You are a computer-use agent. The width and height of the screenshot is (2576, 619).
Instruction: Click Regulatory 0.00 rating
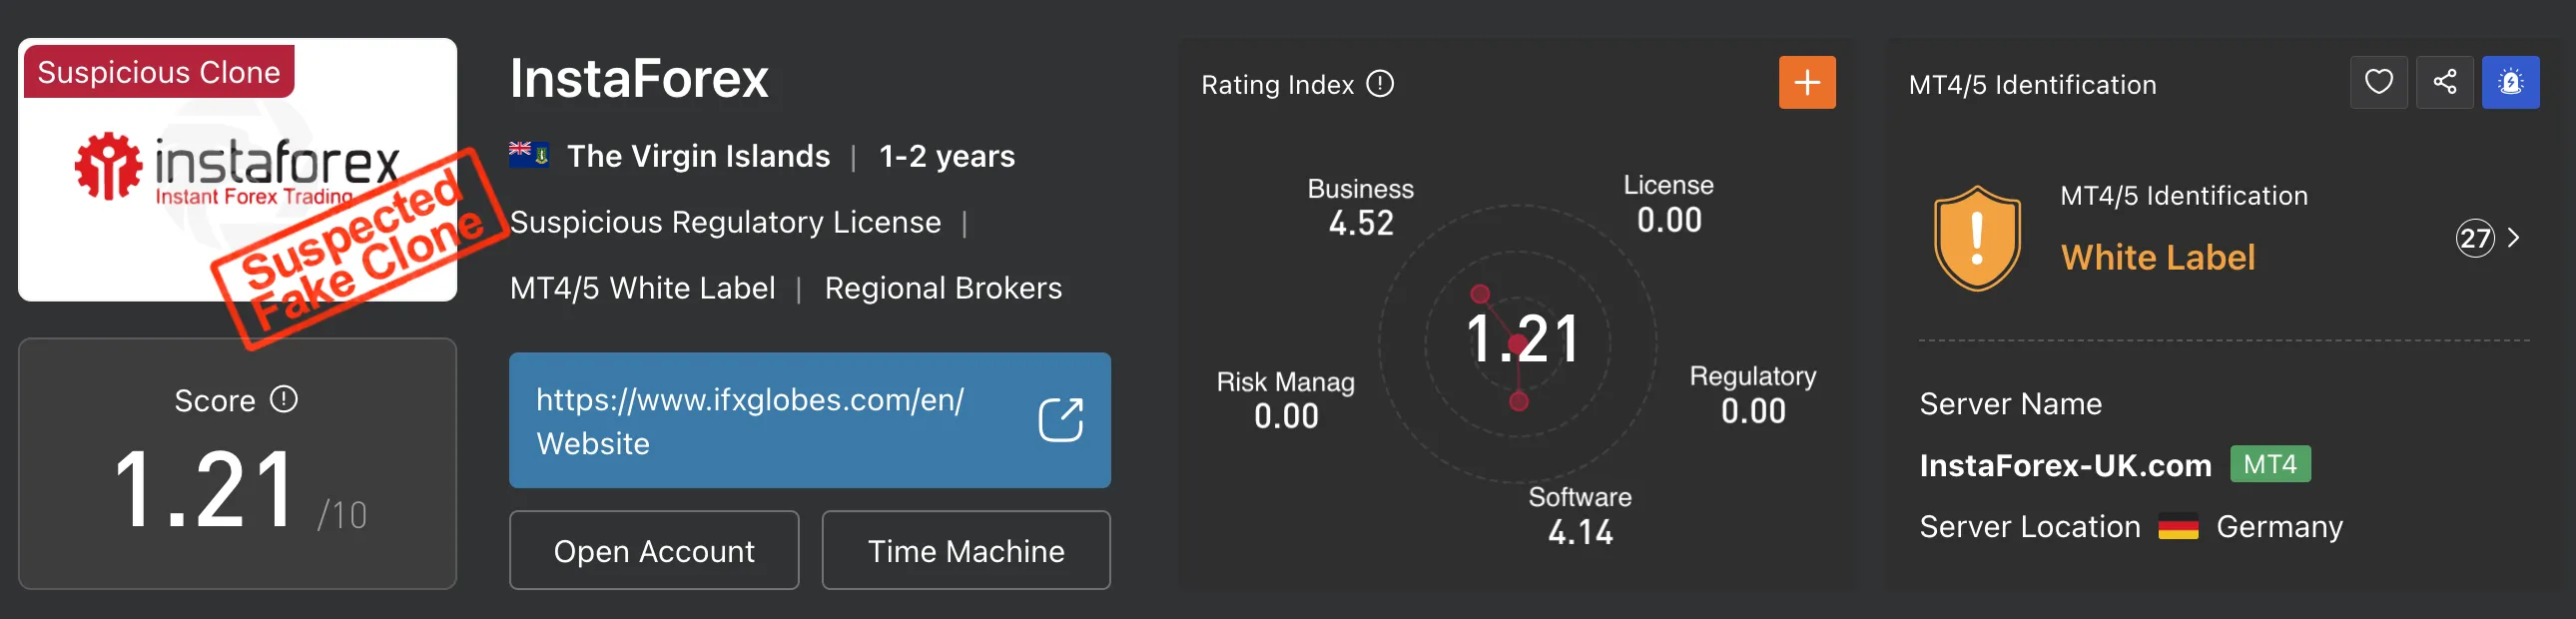tap(1753, 395)
